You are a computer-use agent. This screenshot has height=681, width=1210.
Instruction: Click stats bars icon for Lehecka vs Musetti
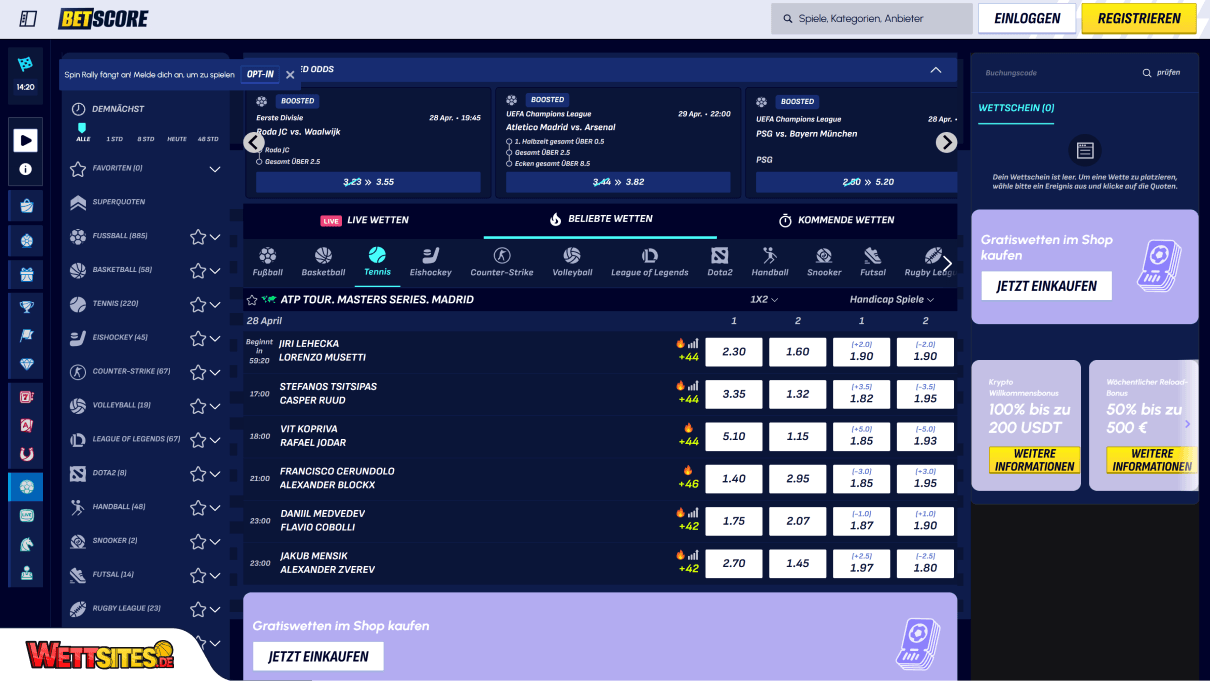pos(693,343)
